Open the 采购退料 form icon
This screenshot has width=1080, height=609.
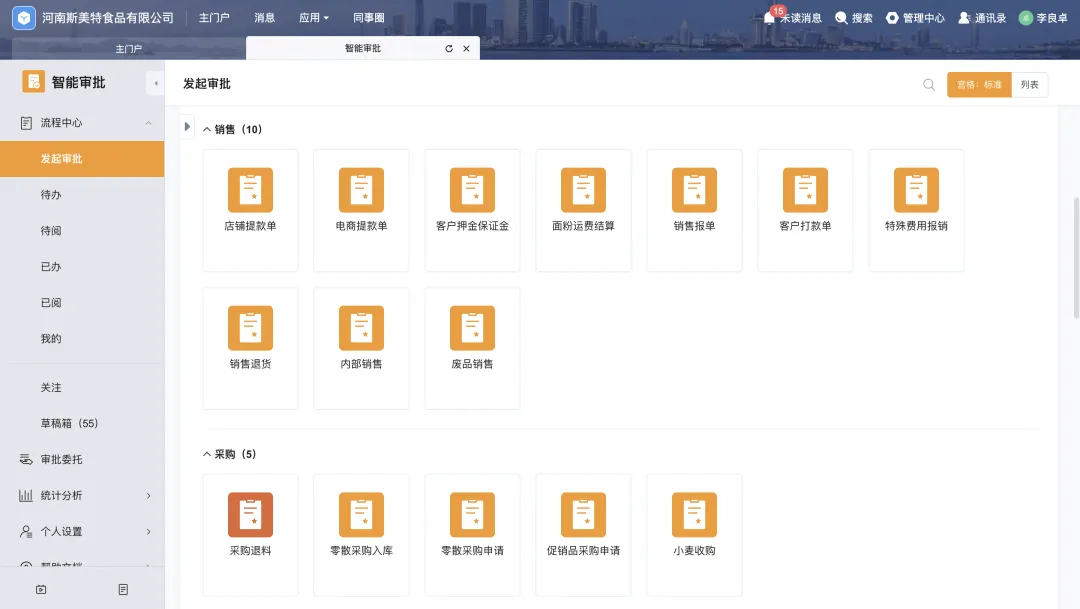tap(250, 514)
